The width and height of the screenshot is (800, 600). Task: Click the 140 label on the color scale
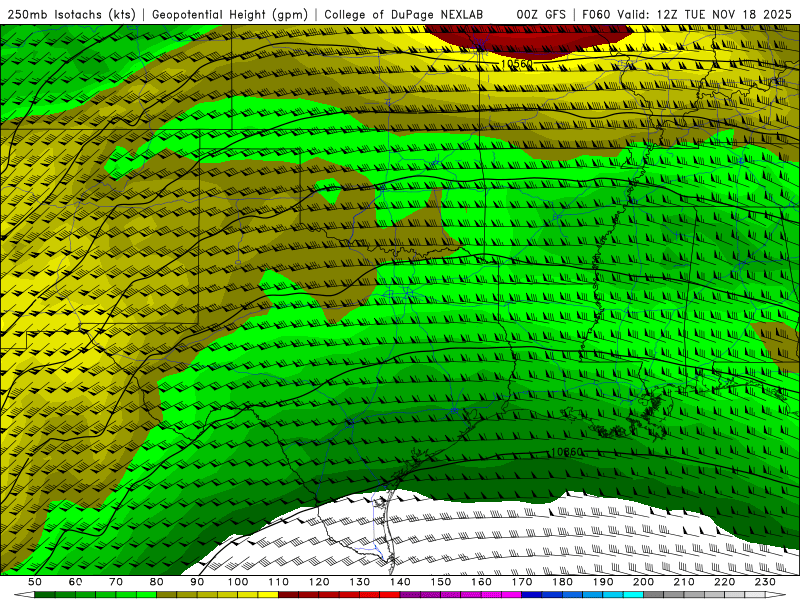pyautogui.click(x=400, y=582)
